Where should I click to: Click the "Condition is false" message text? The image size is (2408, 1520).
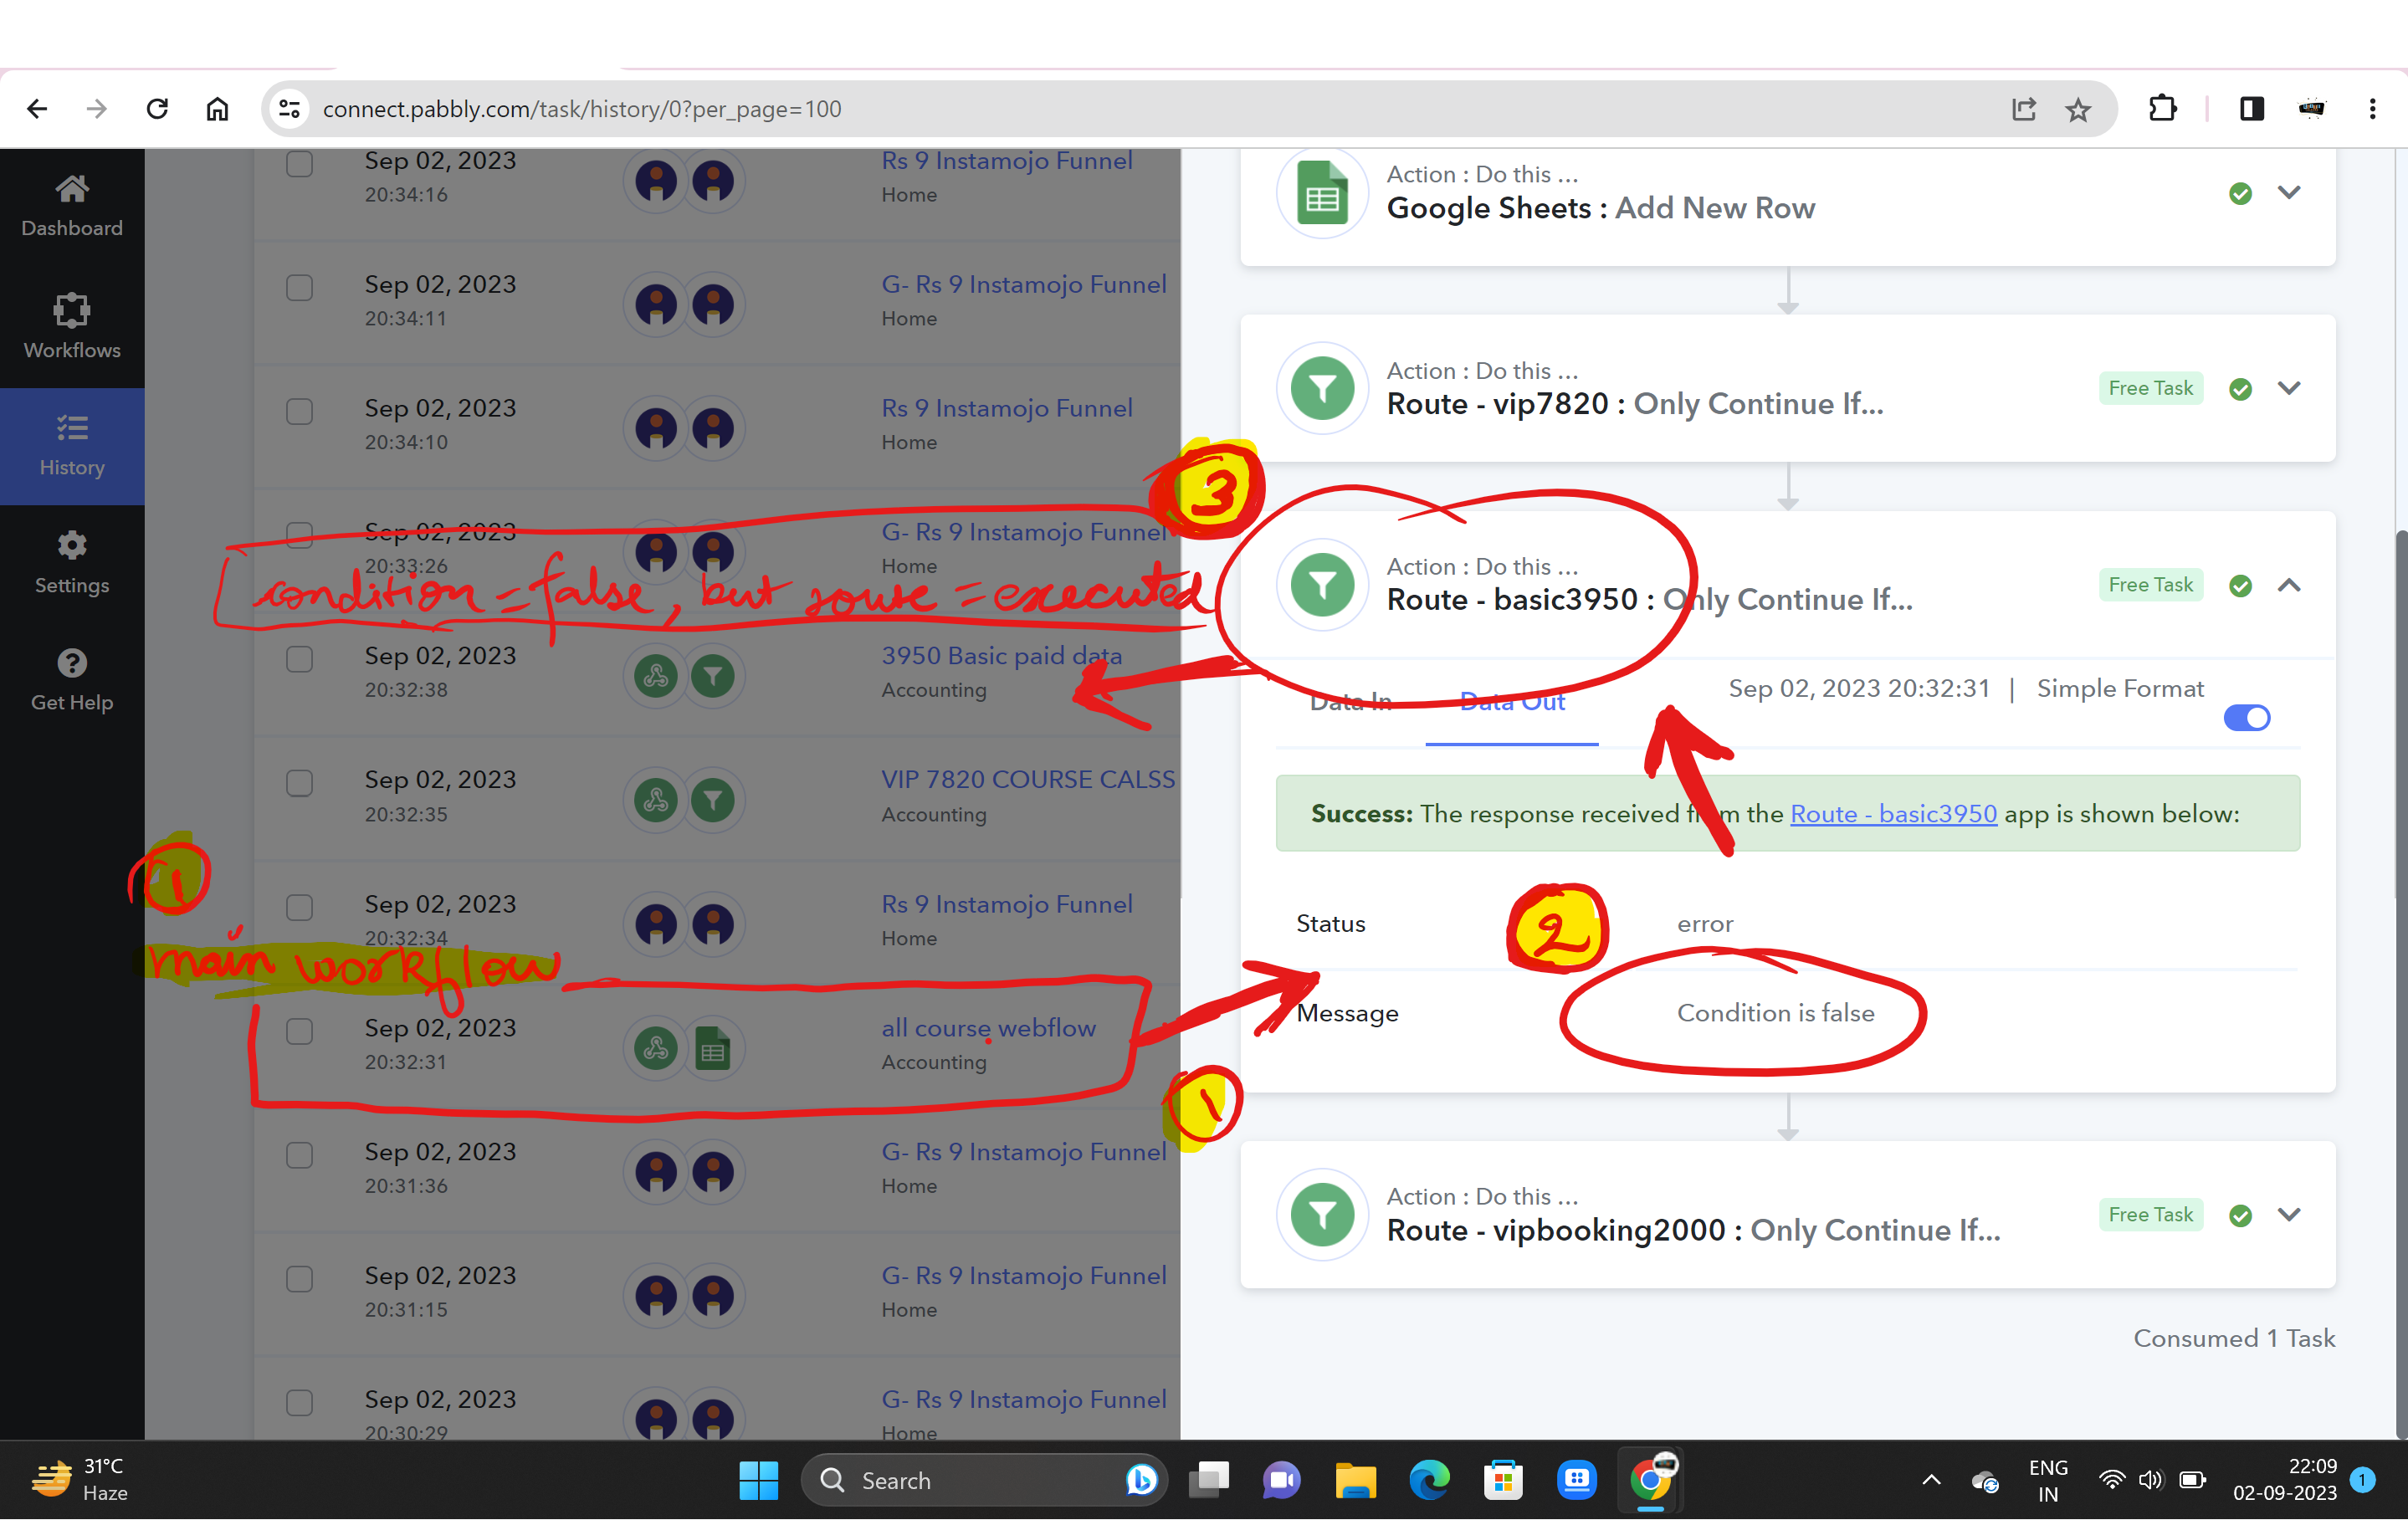point(1775,1014)
